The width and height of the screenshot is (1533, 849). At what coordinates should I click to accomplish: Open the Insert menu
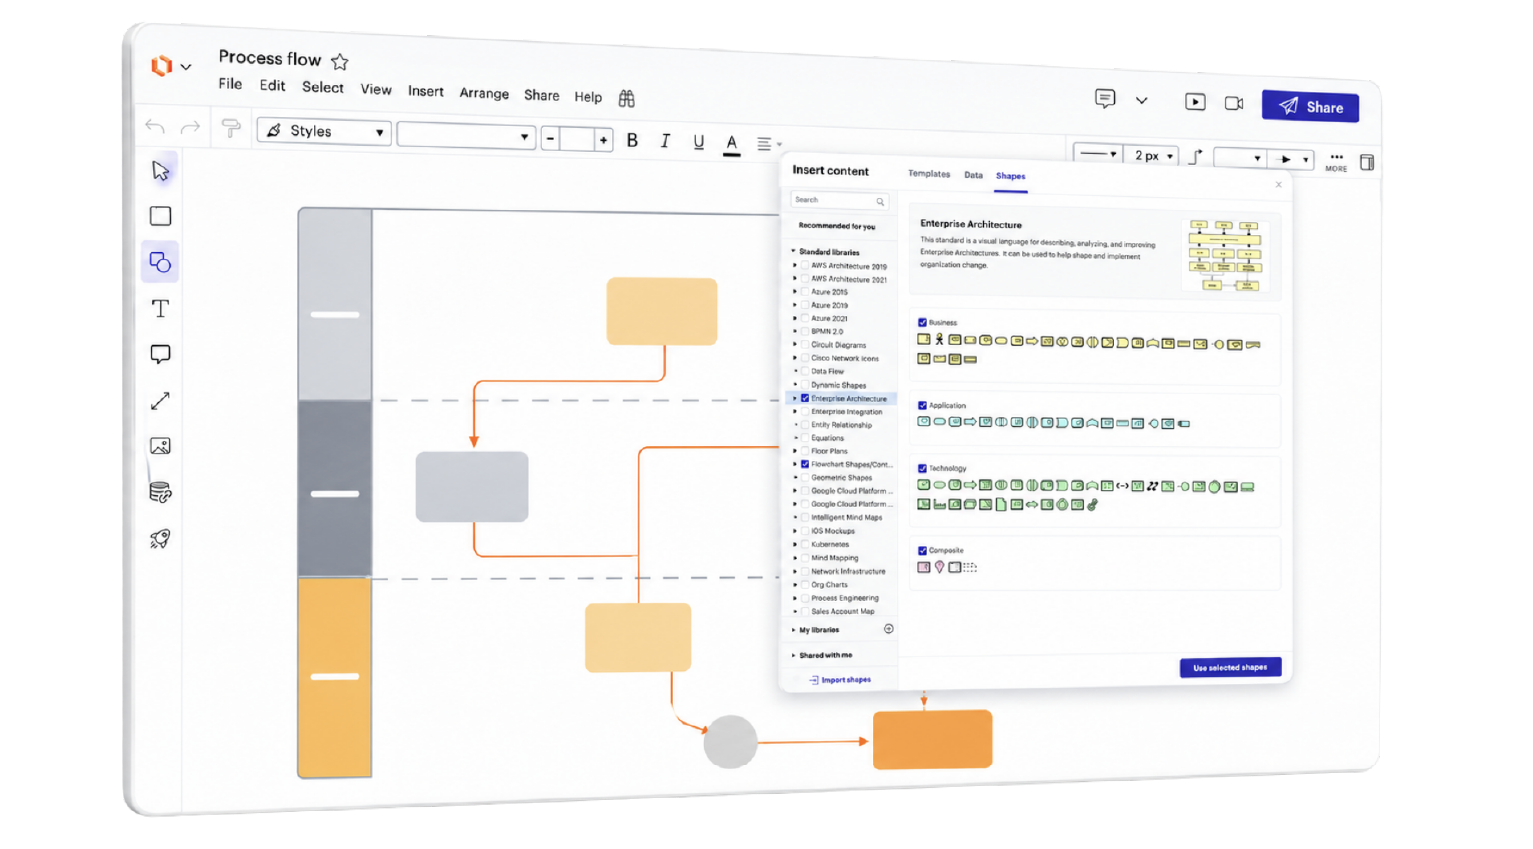425,91
